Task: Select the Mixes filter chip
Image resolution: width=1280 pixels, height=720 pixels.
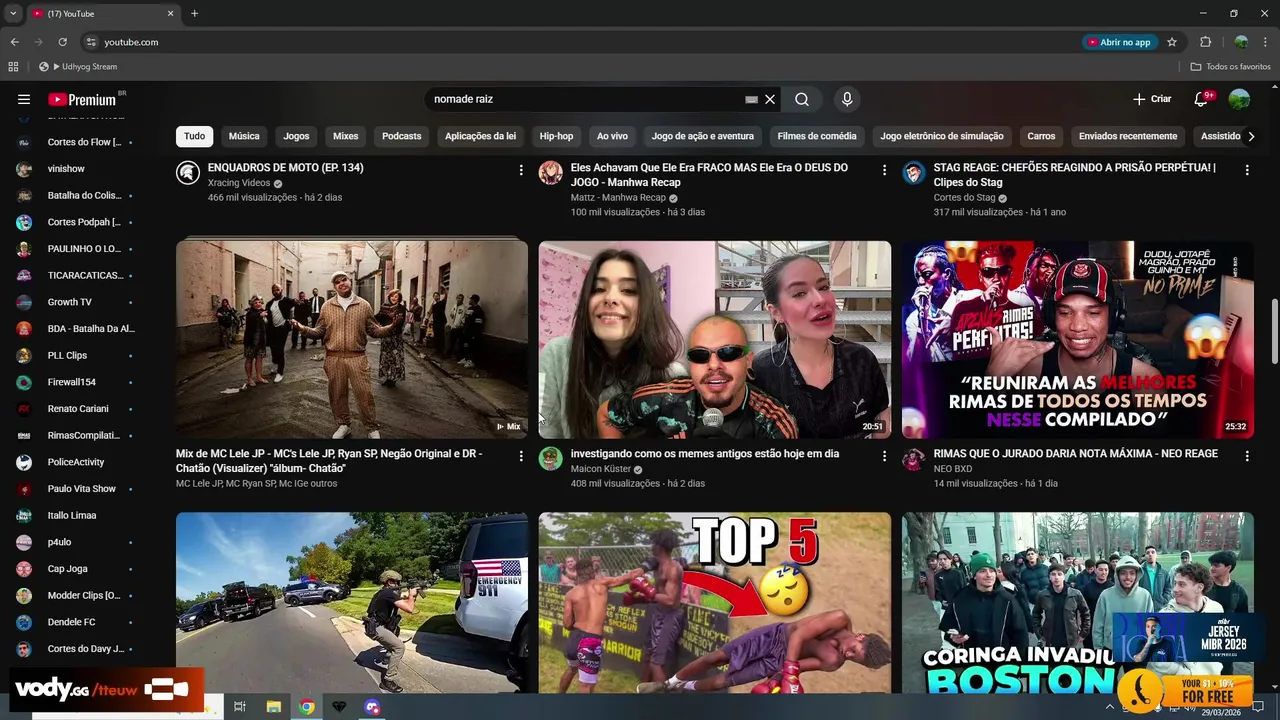Action: point(346,136)
